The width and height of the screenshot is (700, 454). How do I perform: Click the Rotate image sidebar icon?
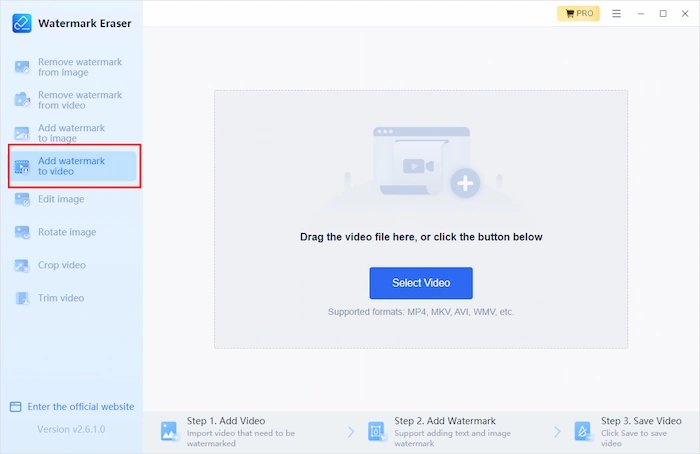[x=22, y=233]
